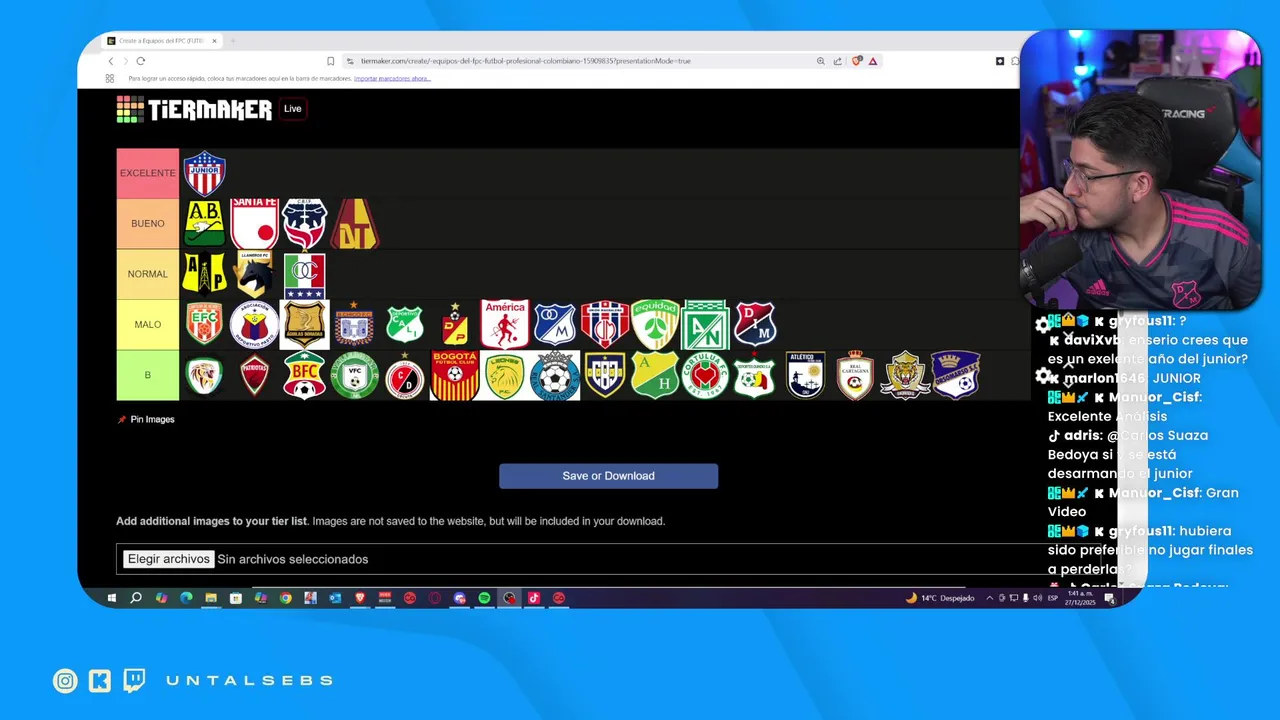This screenshot has height=720, width=1280.
Task: Select the Leones FC crest
Action: [x=504, y=375]
